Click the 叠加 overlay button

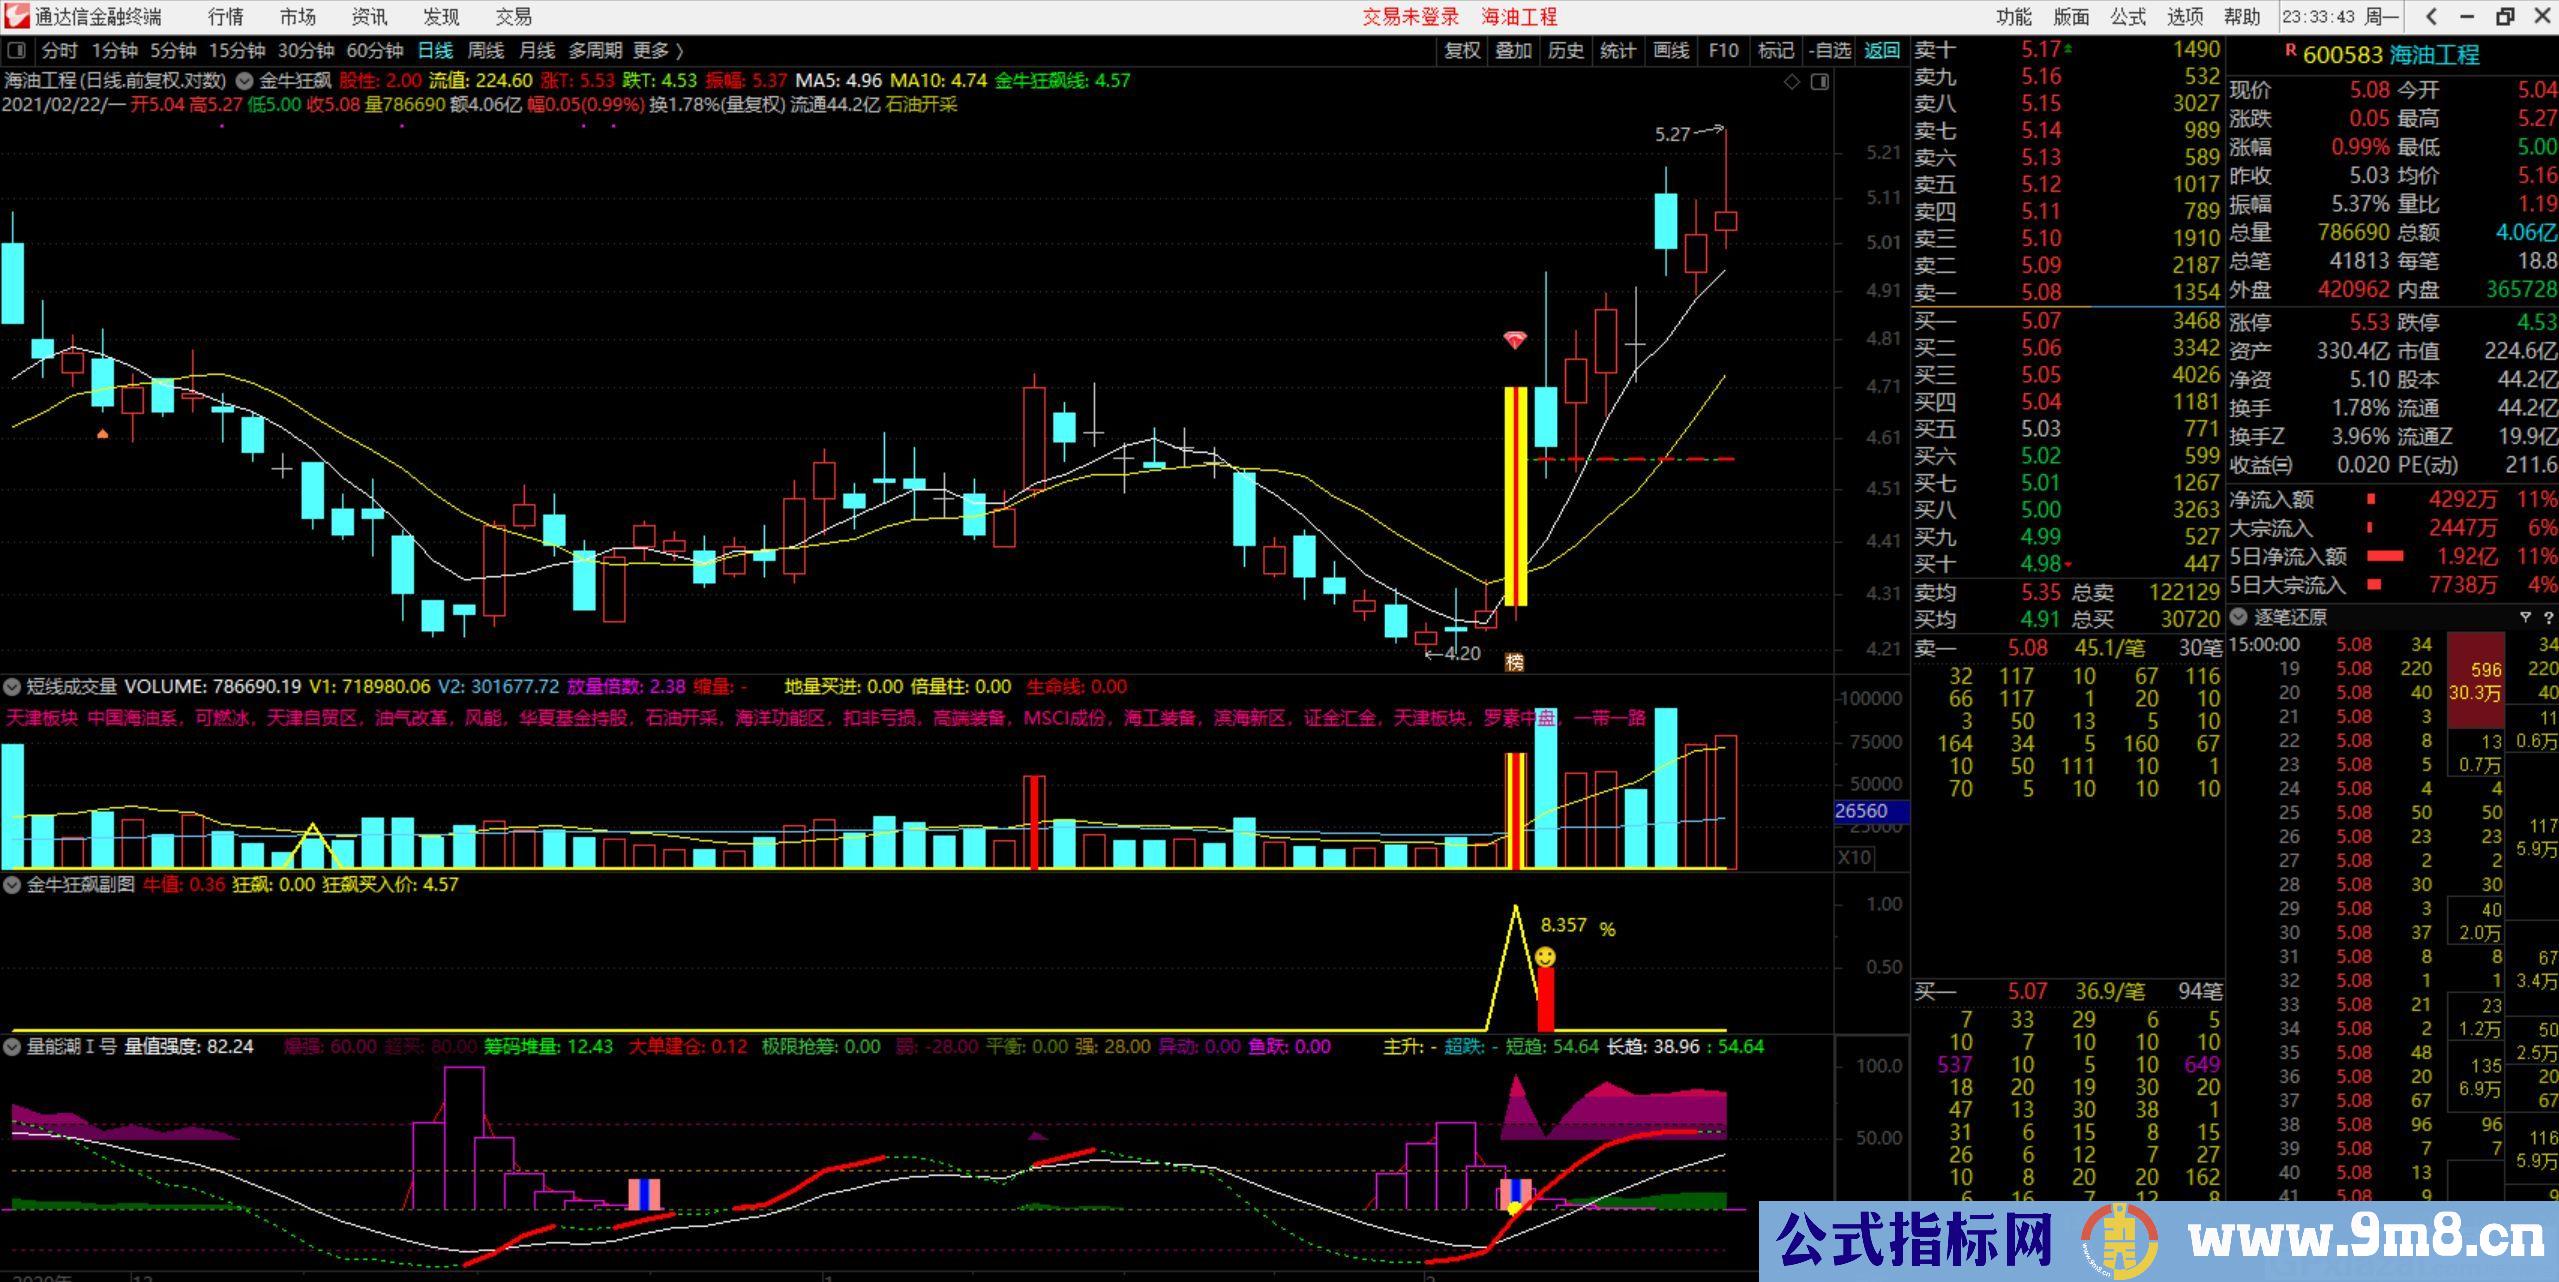[x=1514, y=51]
